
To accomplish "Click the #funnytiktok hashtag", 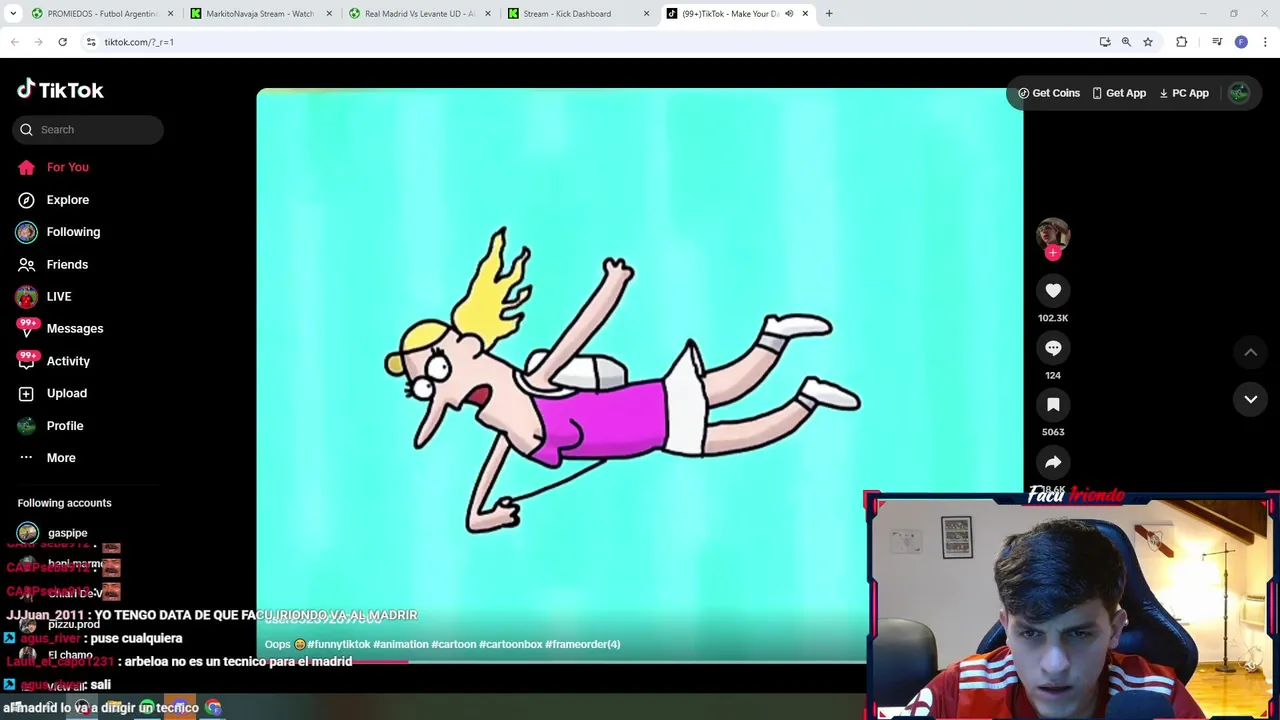I will click(338, 644).
